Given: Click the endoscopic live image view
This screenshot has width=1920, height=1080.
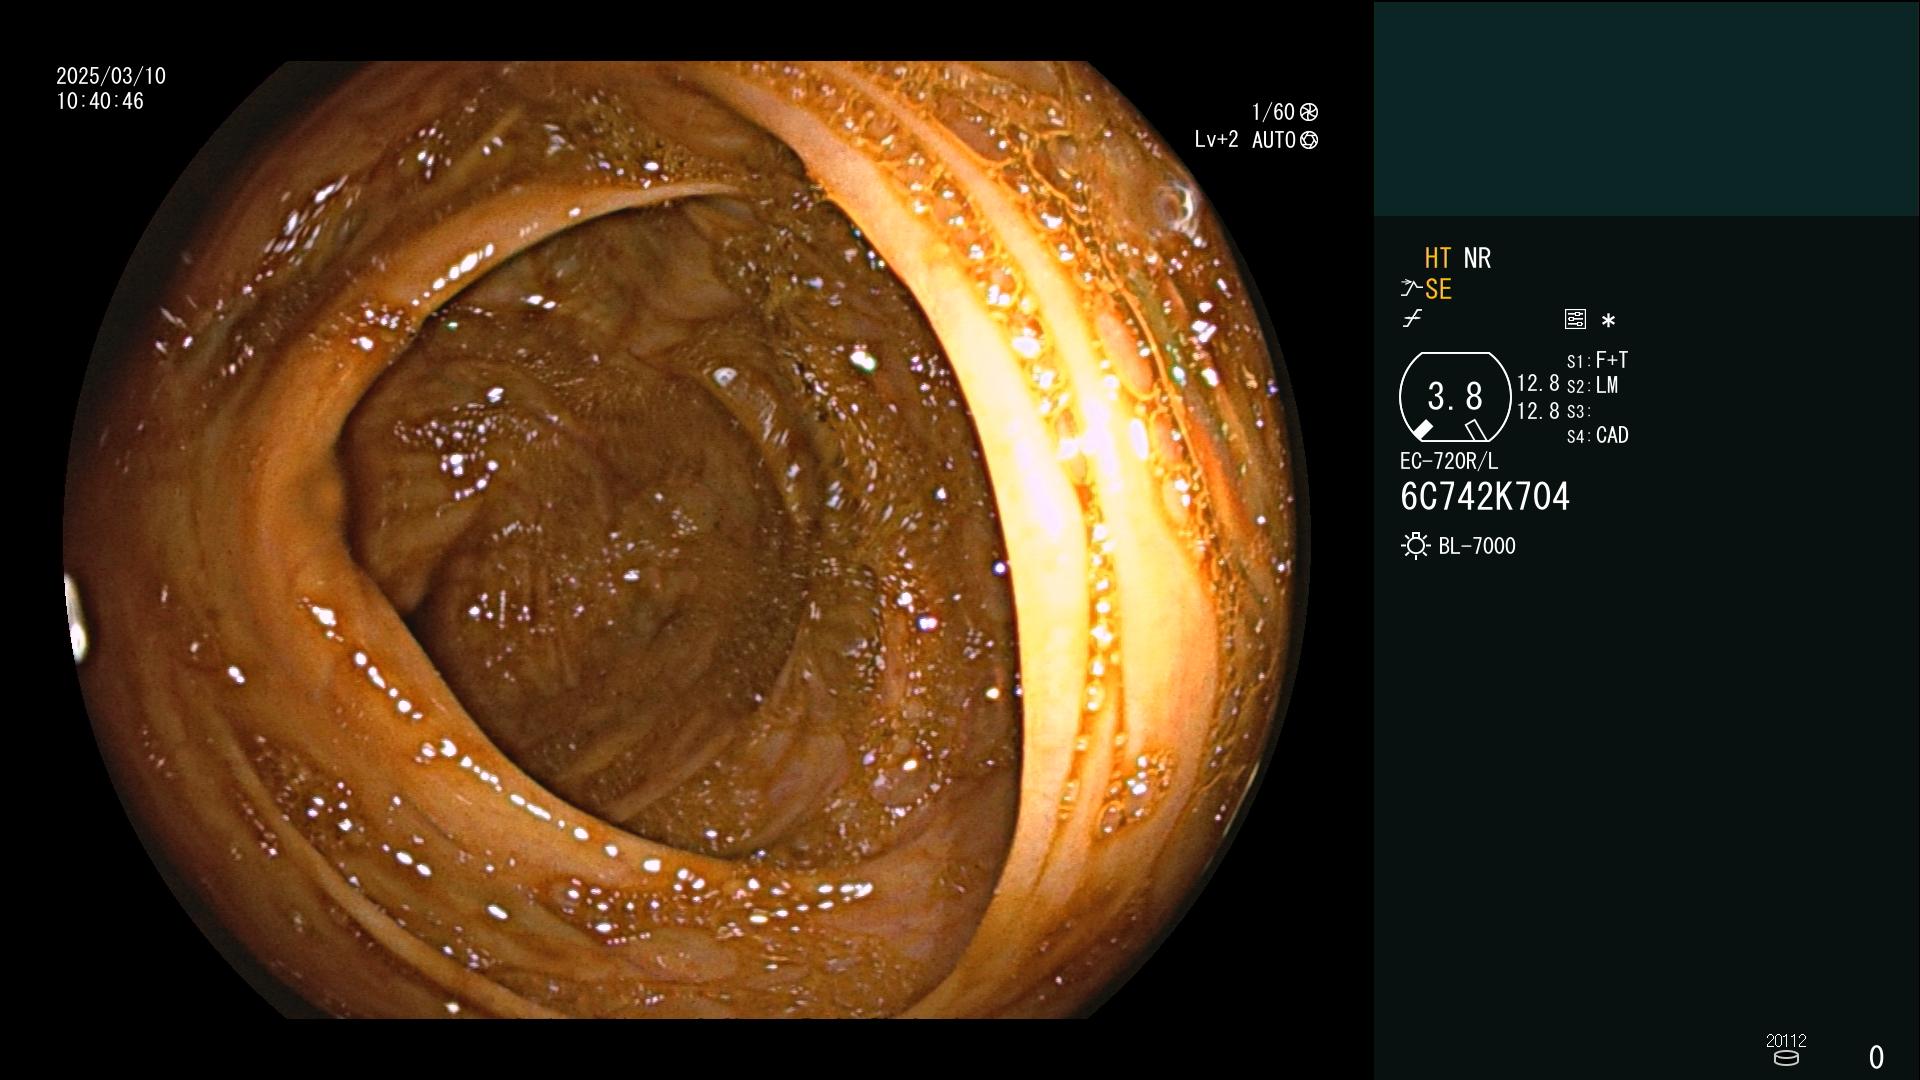Looking at the screenshot, I should [x=687, y=540].
